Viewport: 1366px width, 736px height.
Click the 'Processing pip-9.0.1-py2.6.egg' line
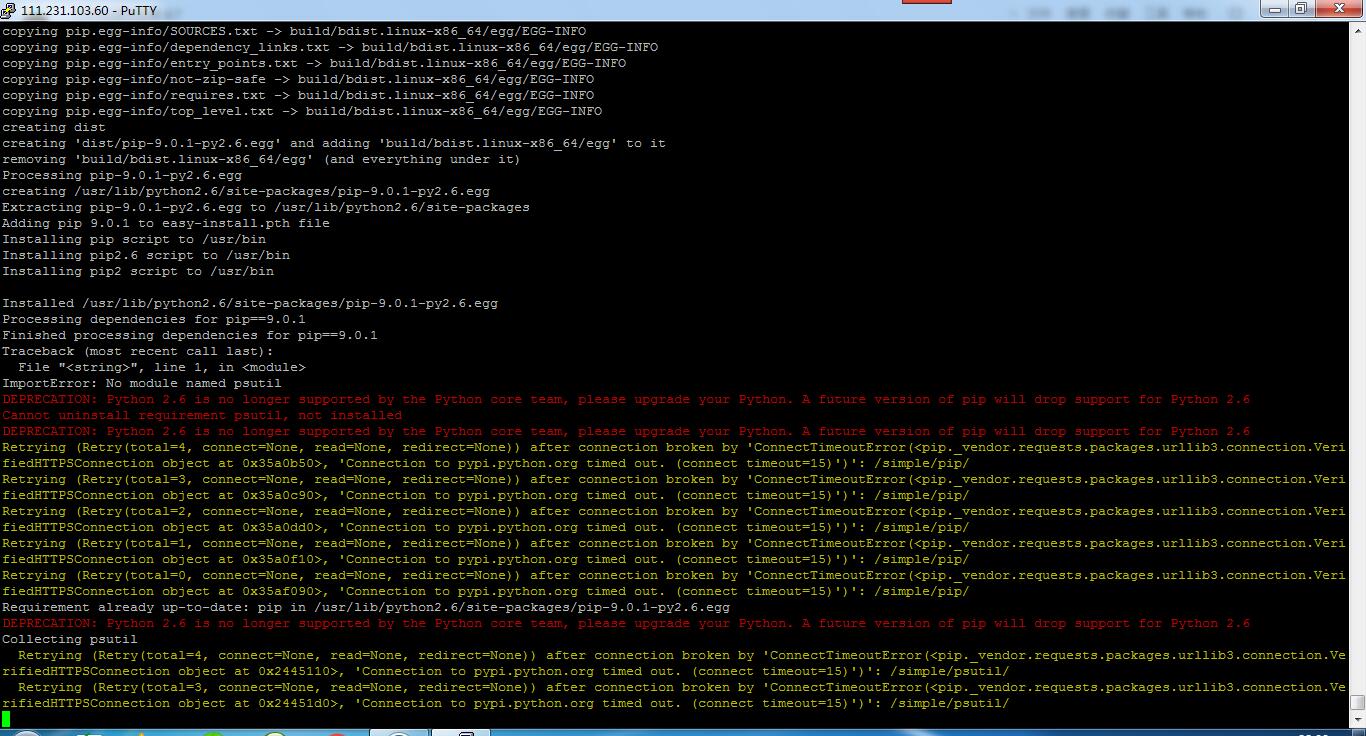(x=122, y=175)
